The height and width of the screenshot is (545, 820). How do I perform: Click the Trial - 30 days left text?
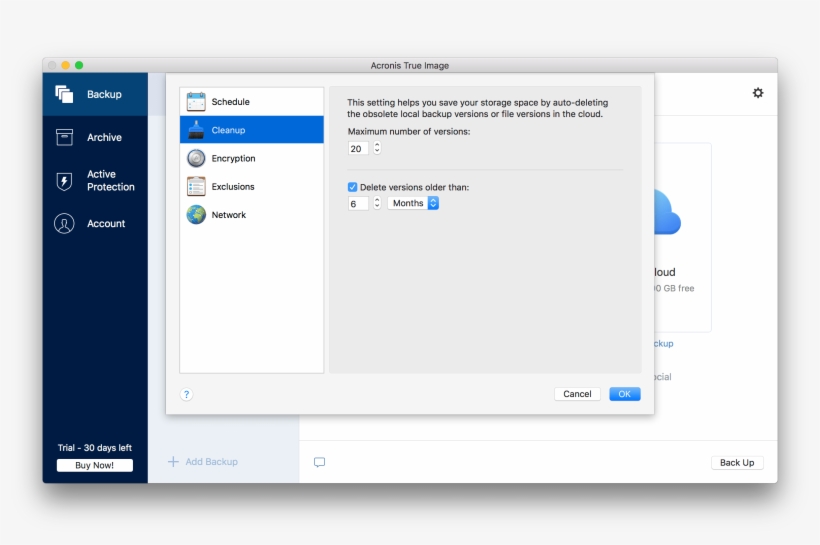click(x=95, y=448)
